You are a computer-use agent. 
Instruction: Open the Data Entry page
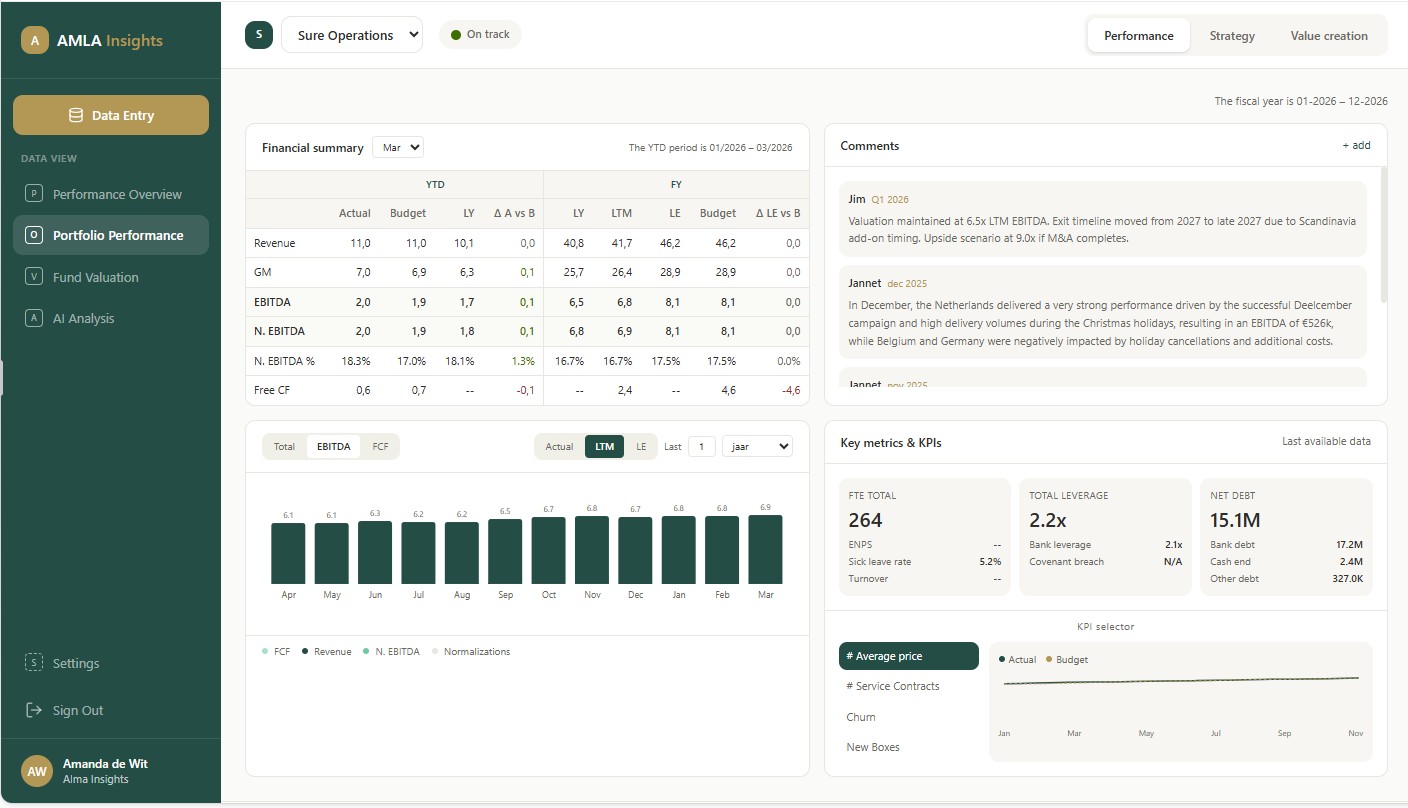[x=111, y=115]
